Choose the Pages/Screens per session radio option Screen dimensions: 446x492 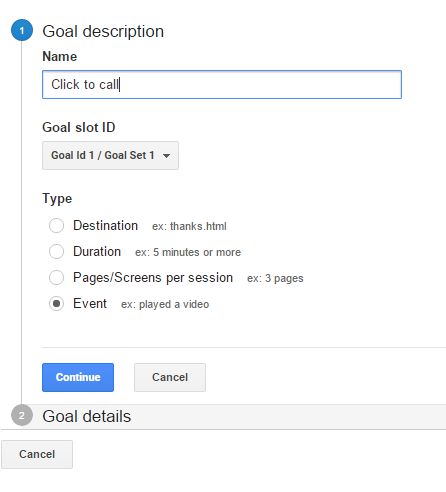click(x=56, y=277)
